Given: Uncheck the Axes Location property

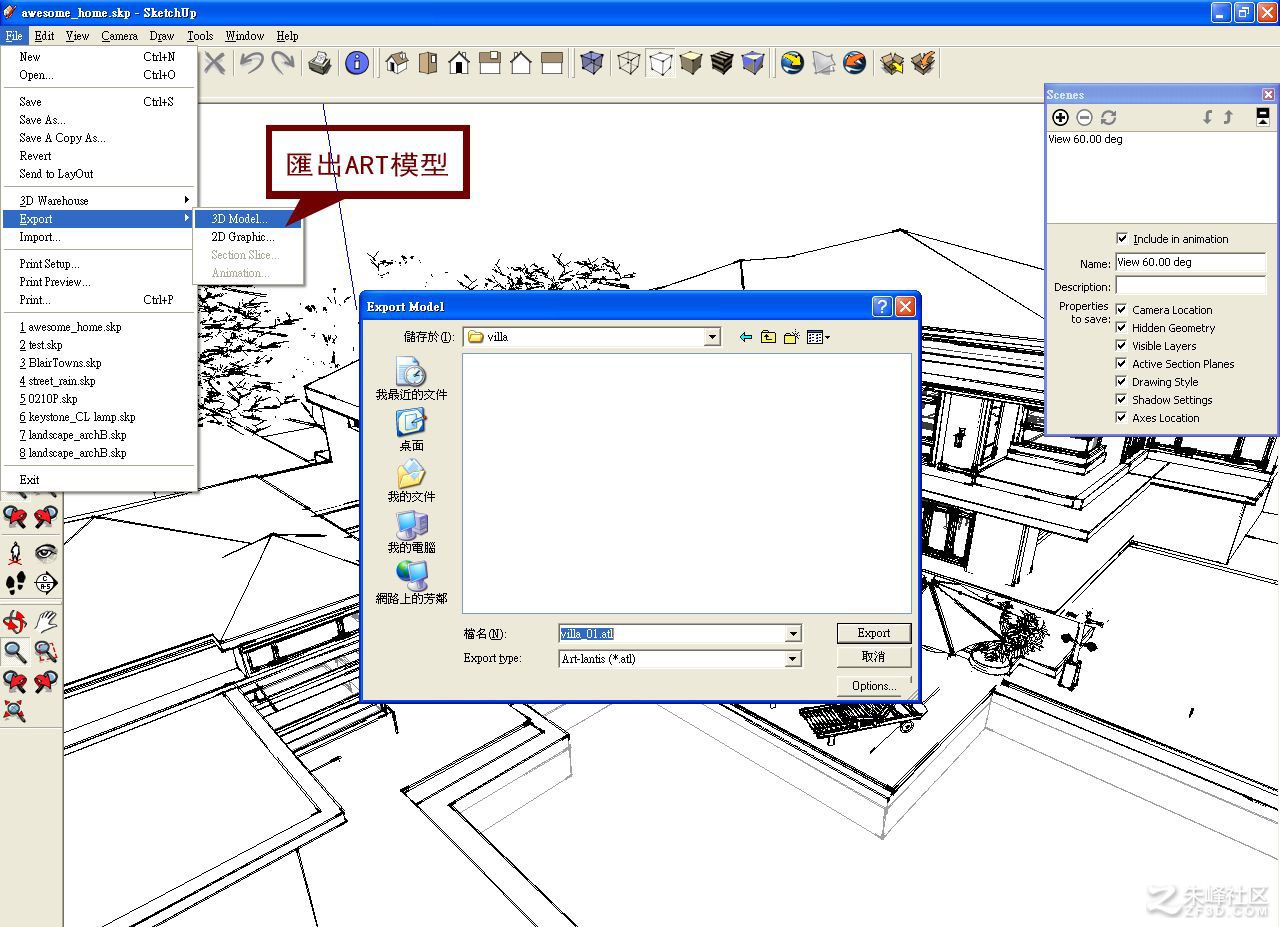Looking at the screenshot, I should tap(1122, 418).
